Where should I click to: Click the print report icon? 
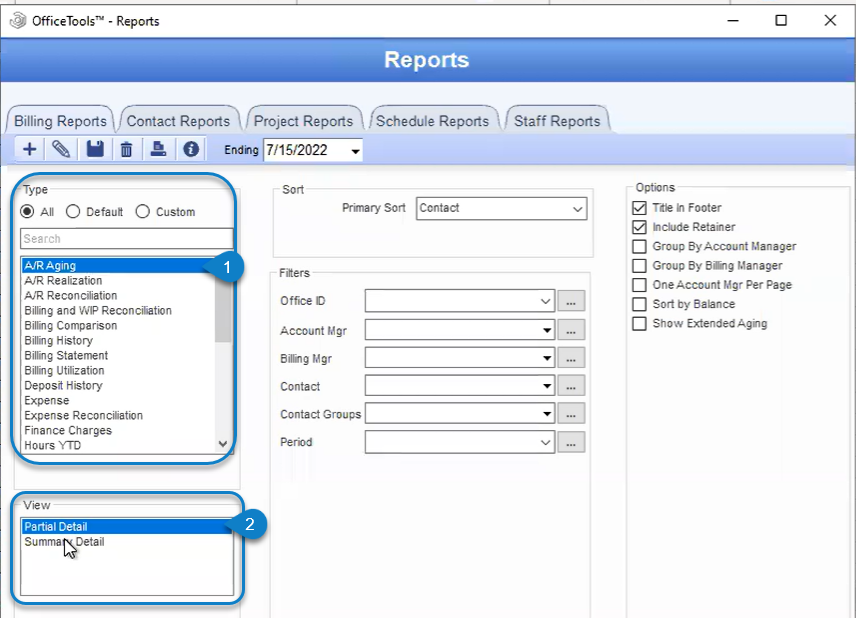(158, 149)
